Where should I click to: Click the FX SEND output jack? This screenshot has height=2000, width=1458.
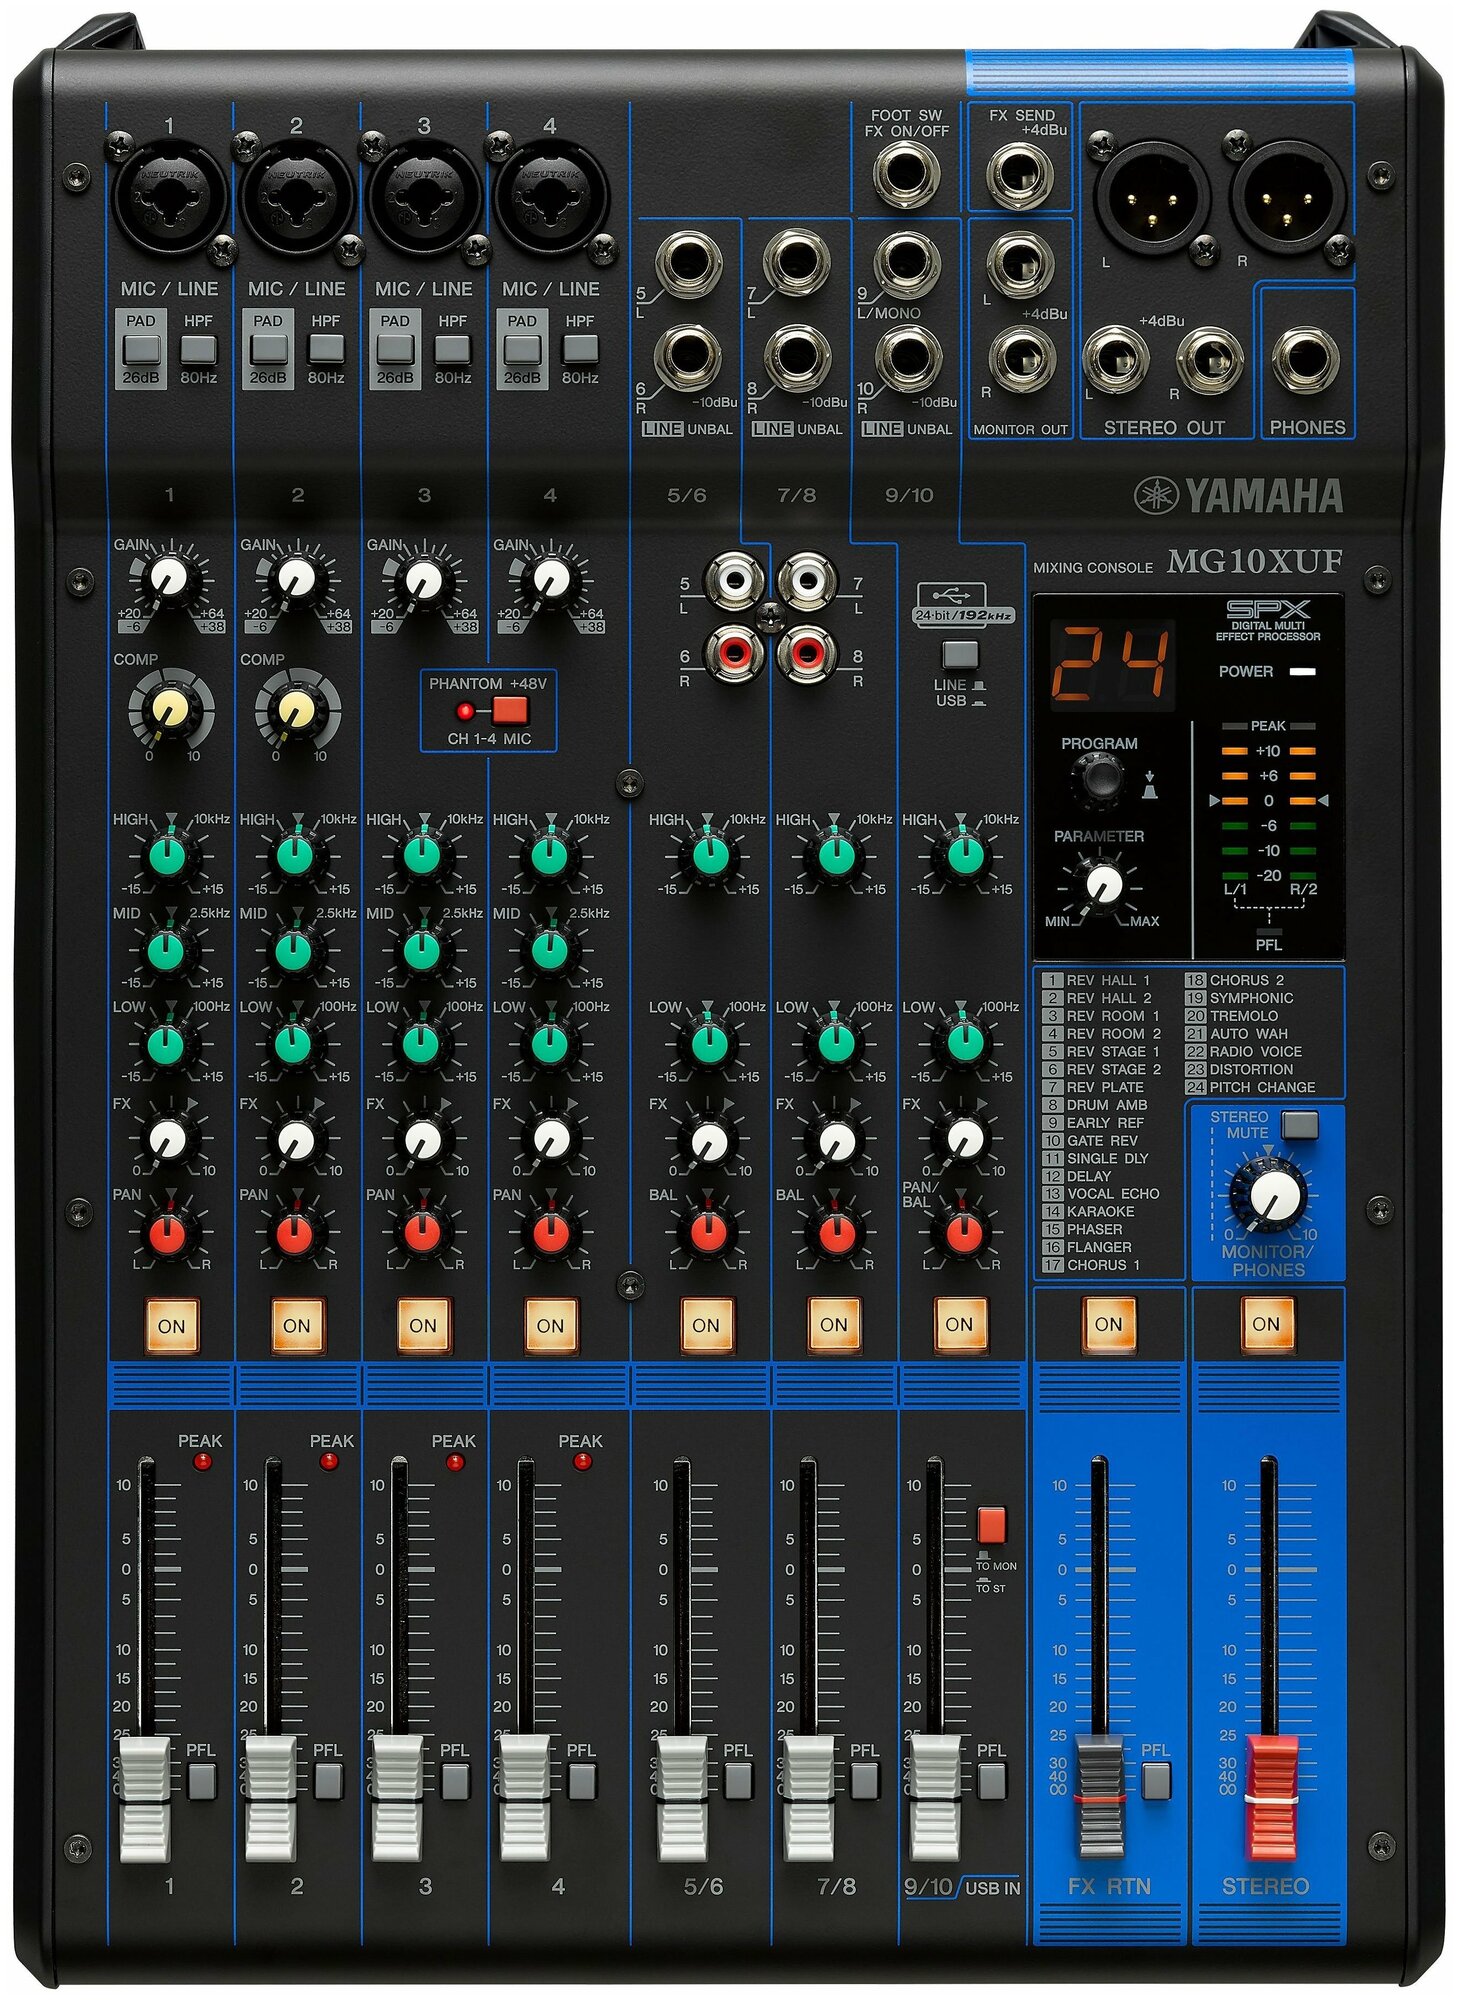point(1020,175)
